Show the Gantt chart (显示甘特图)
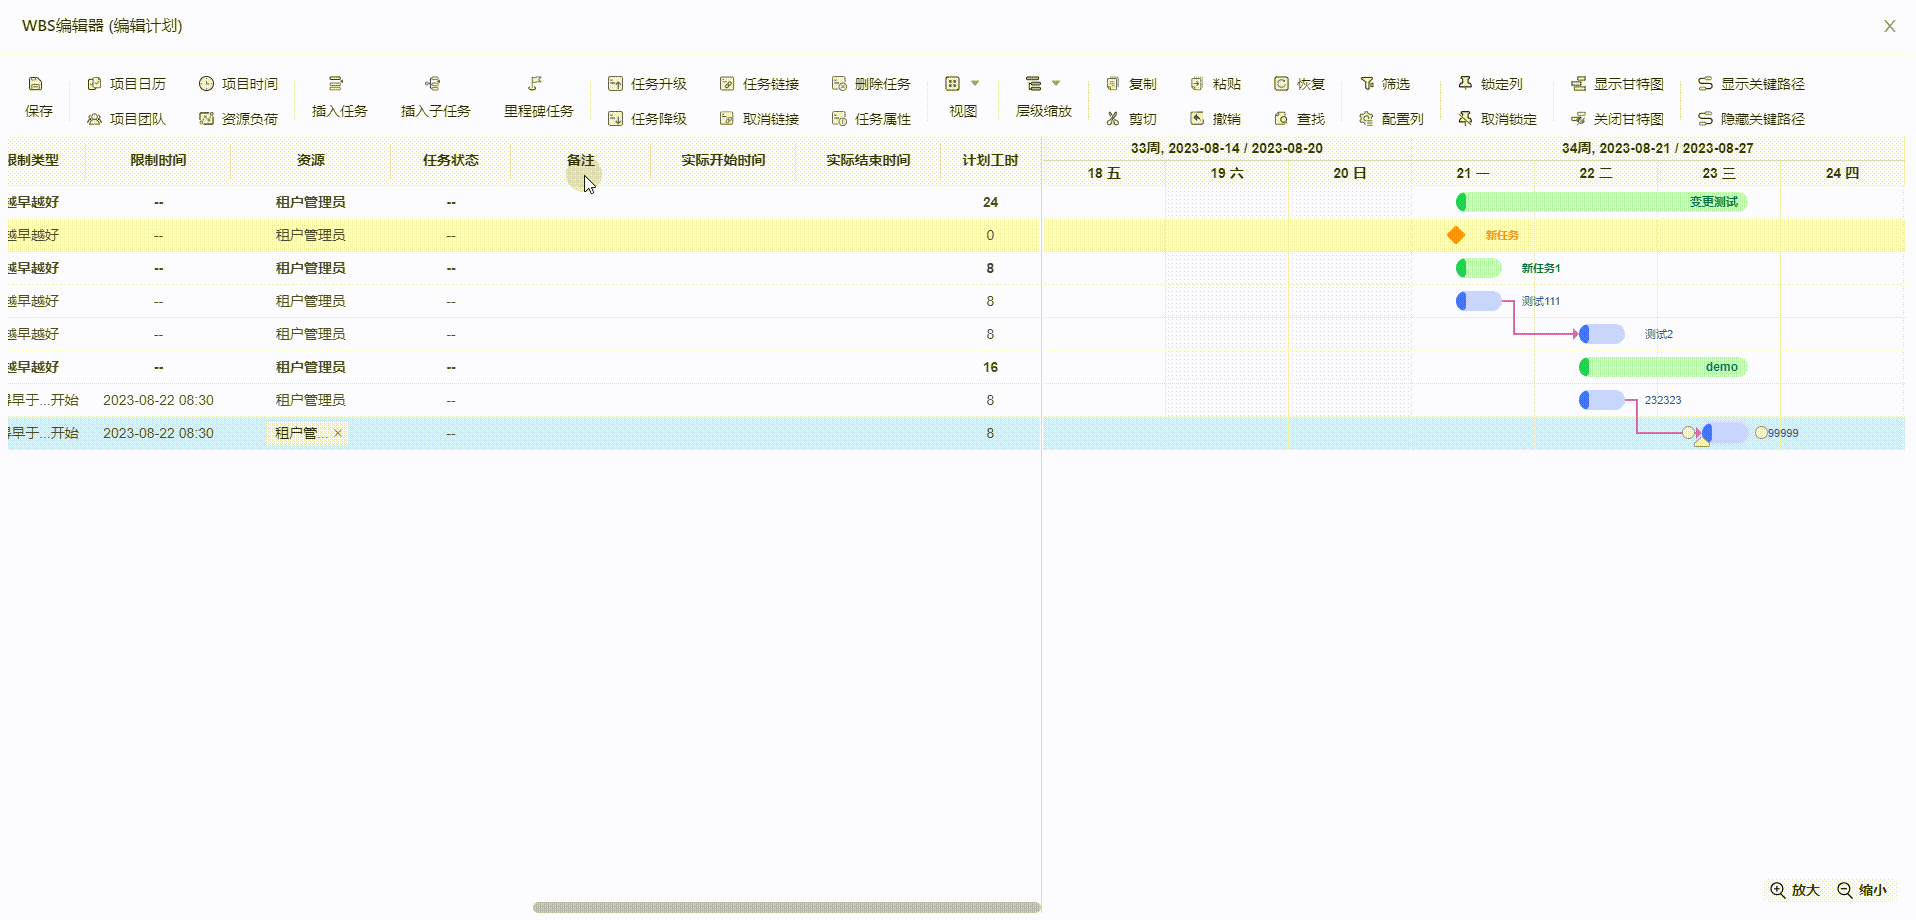Screen dimensions: 1916x920 (1617, 84)
